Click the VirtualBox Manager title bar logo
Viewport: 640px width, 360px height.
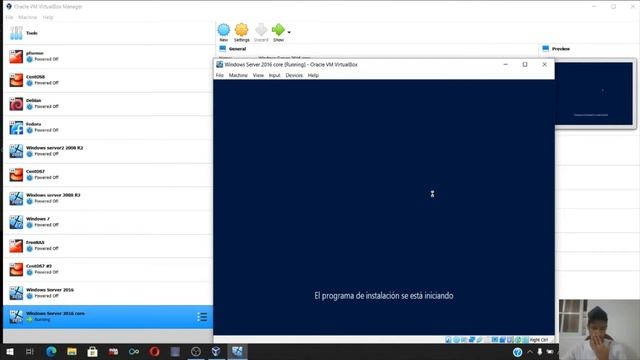coord(9,7)
